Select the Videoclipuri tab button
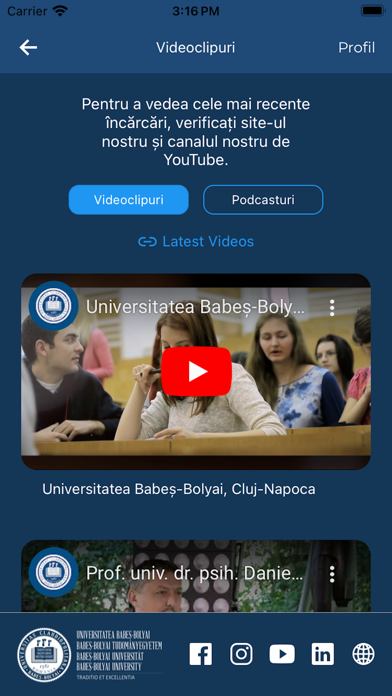This screenshot has height=696, width=392. (129, 200)
